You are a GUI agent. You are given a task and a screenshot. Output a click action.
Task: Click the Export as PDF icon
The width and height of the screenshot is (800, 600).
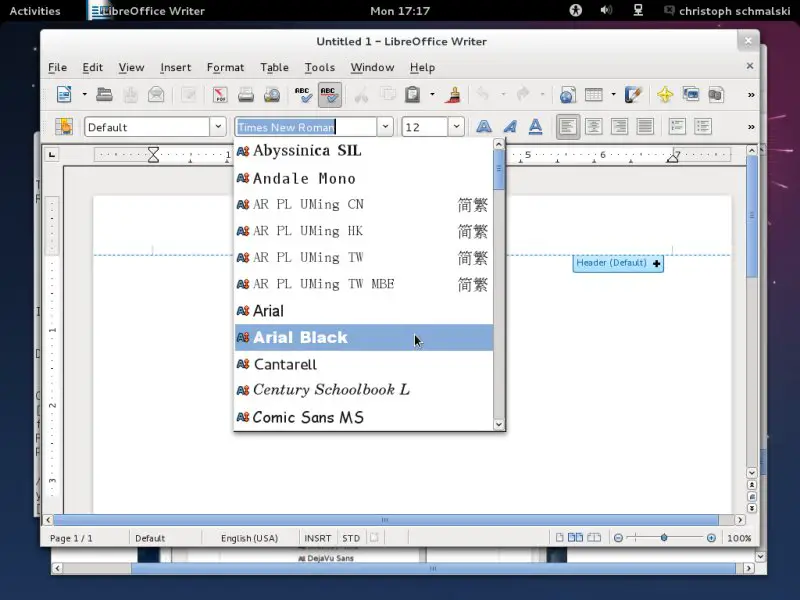[220, 94]
